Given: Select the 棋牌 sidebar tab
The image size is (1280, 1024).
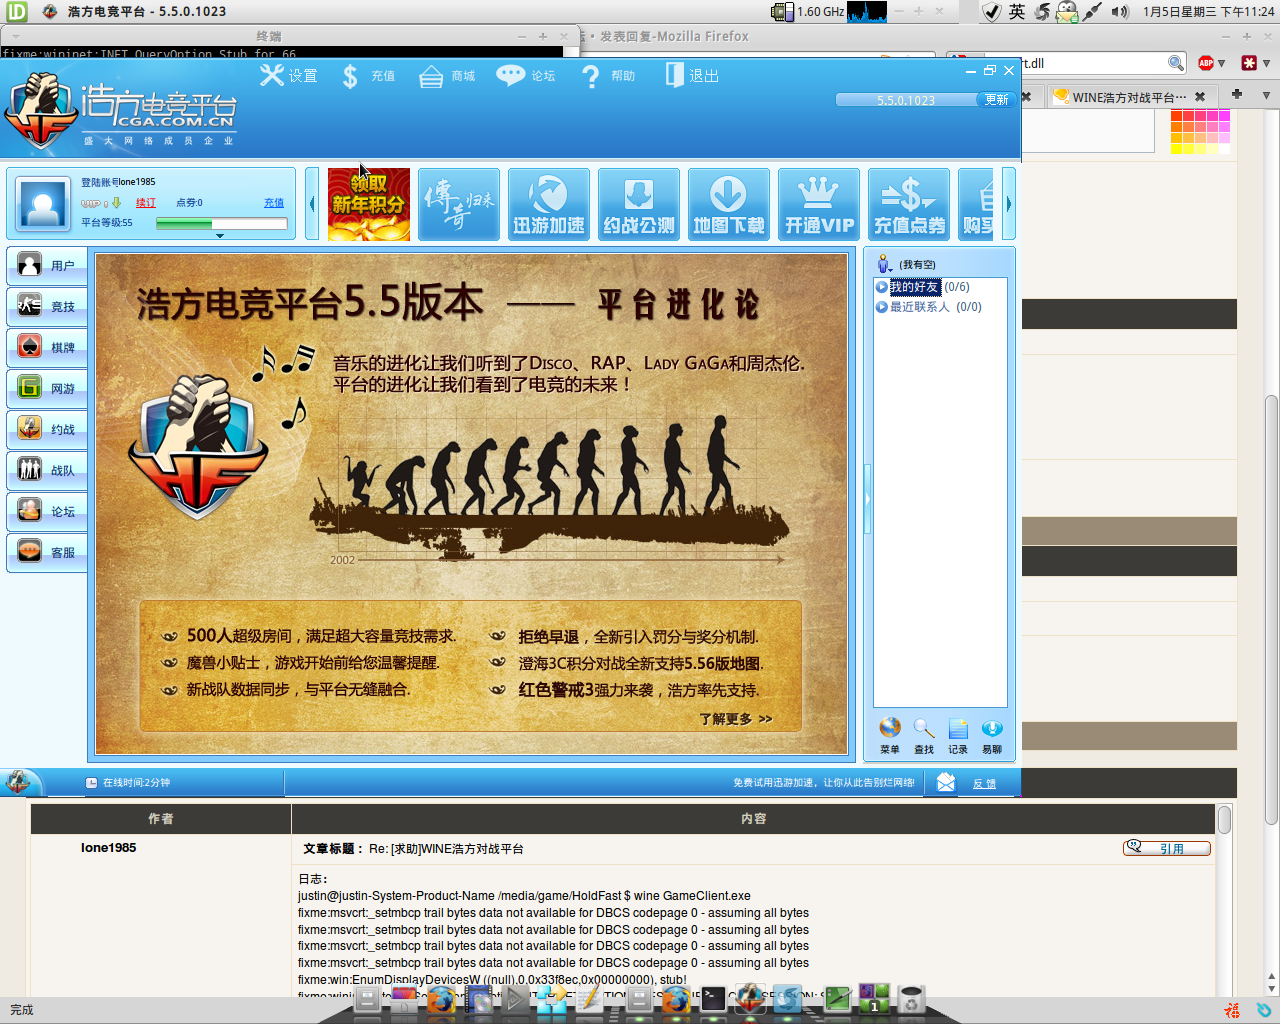Looking at the screenshot, I should point(47,347).
